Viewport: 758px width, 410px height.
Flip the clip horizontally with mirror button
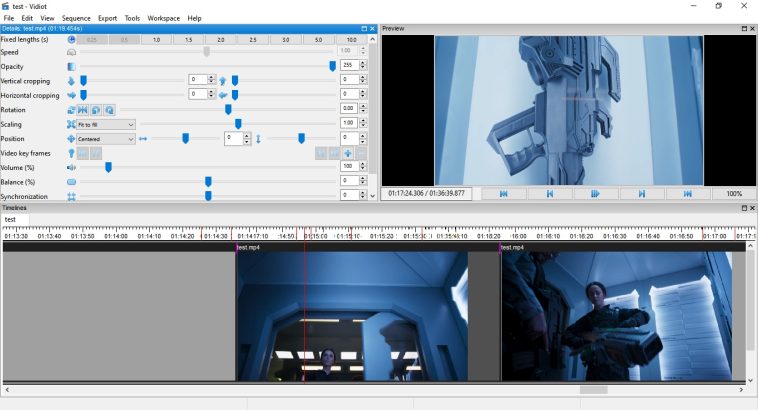pos(83,110)
